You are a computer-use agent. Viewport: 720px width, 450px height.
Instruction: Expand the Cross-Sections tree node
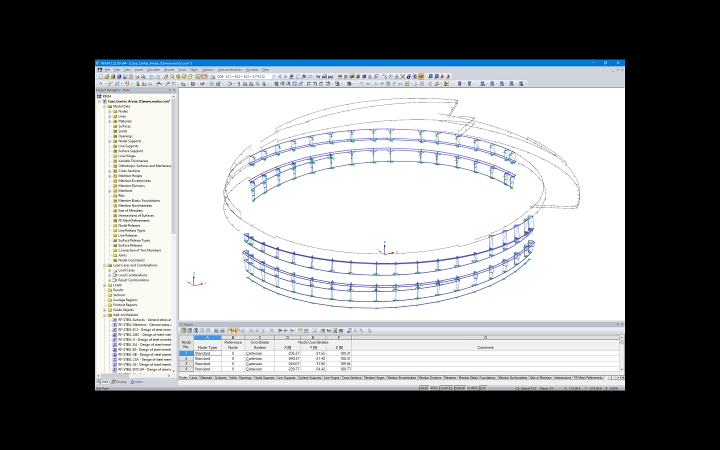point(110,171)
